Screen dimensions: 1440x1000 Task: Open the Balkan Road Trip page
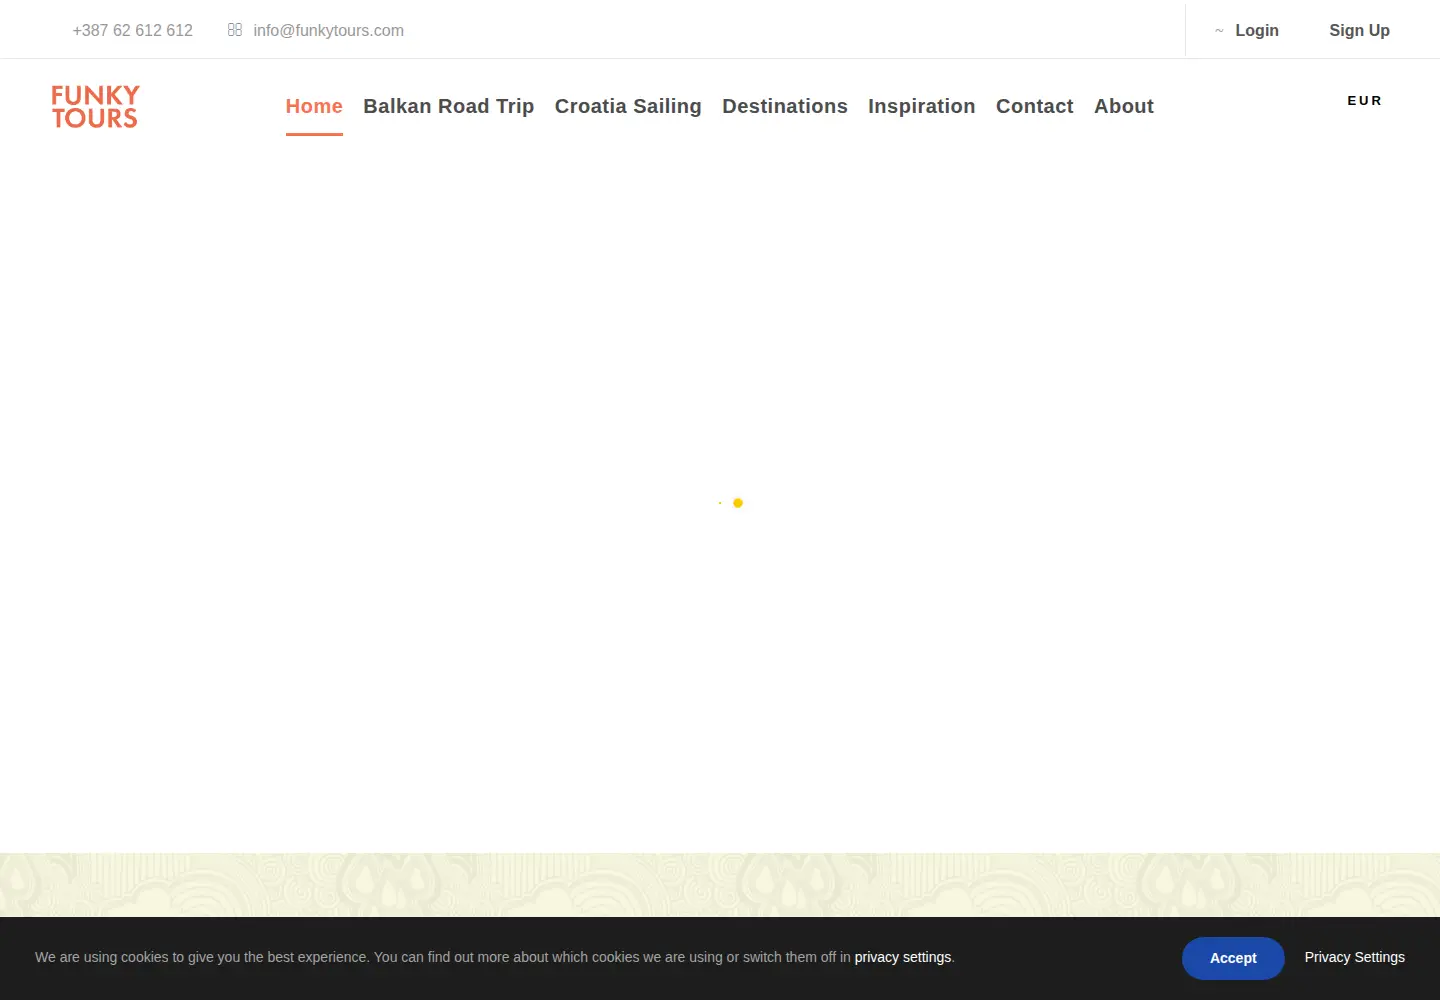448,106
